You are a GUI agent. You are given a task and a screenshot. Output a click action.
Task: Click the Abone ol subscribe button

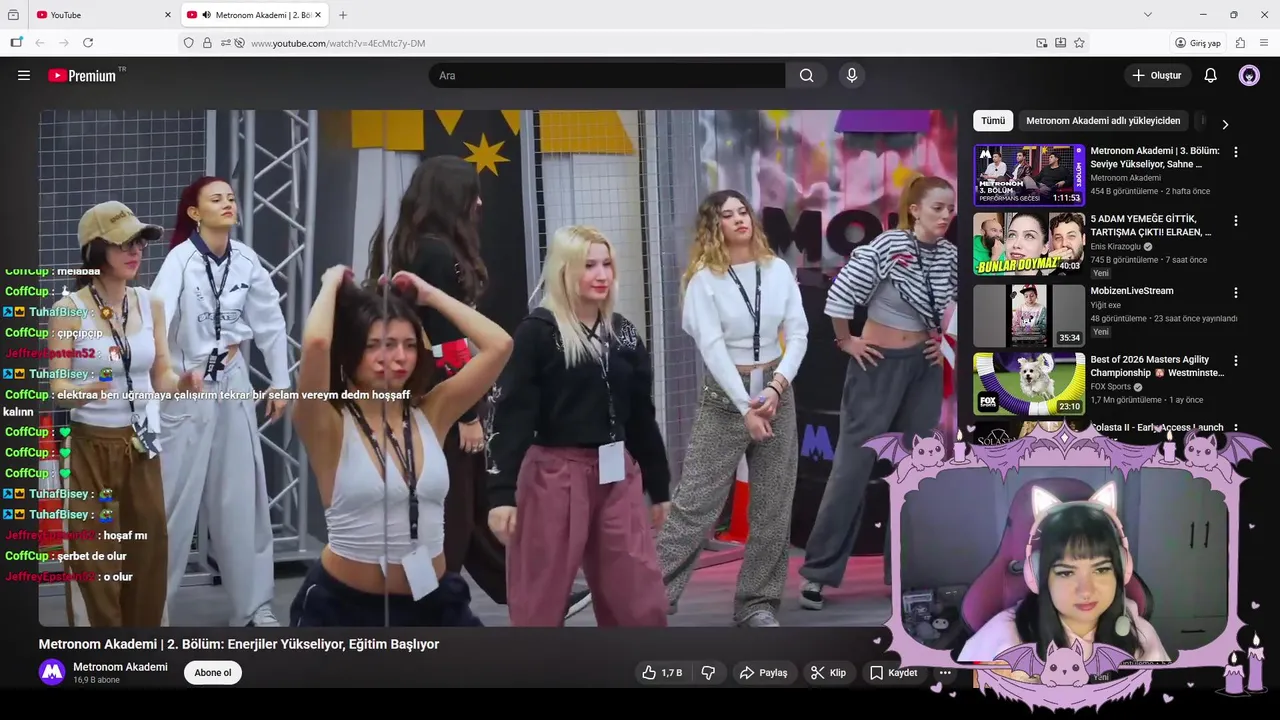pos(213,673)
